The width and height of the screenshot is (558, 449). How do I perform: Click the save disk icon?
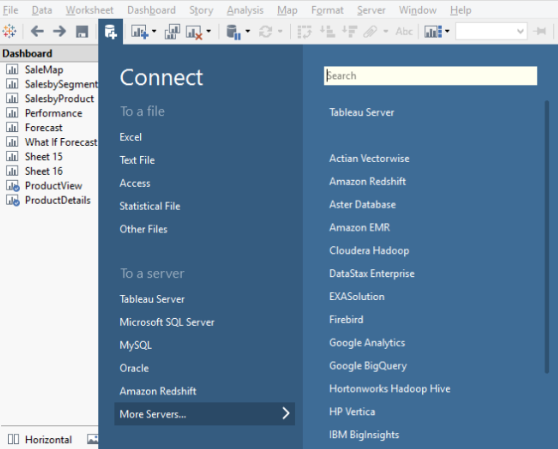coord(82,31)
